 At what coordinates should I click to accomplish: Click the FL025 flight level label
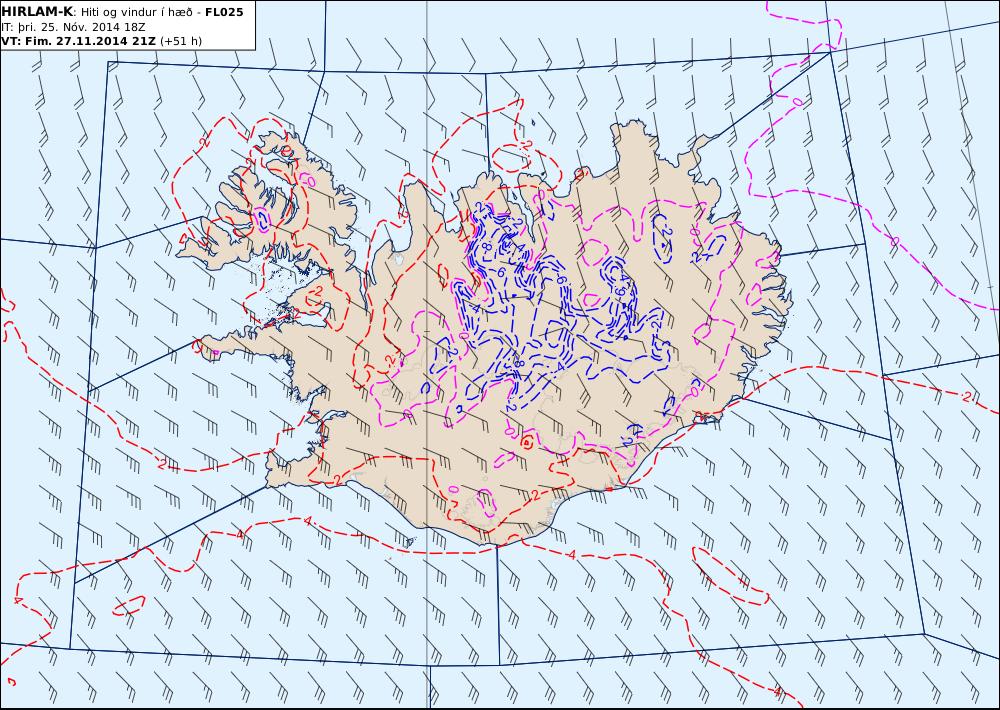tap(224, 12)
